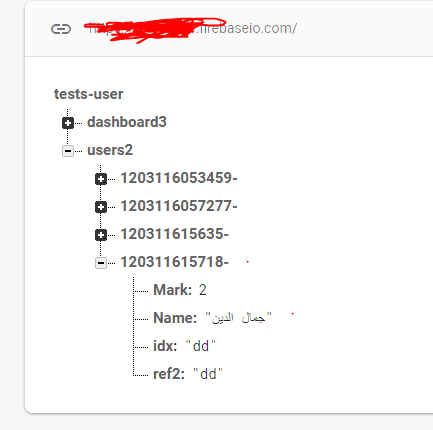Collapse node 120311615718-
The width and height of the screenshot is (433, 430).
(101, 263)
